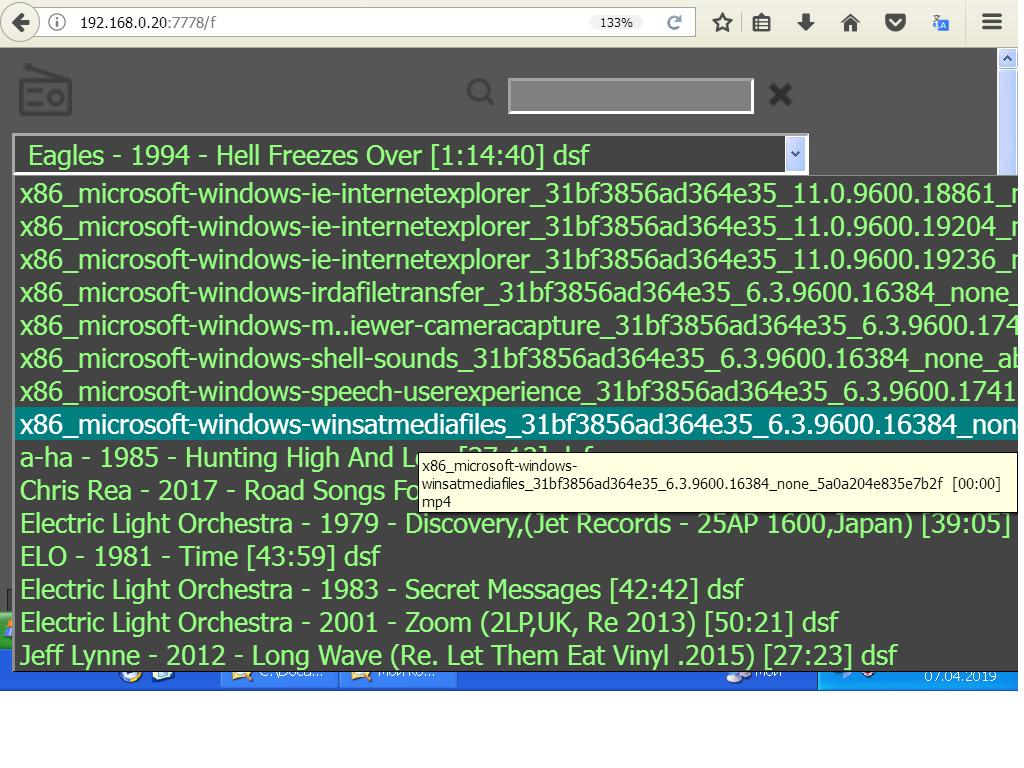
Task: Click the radio icon on the page
Action: 45,90
